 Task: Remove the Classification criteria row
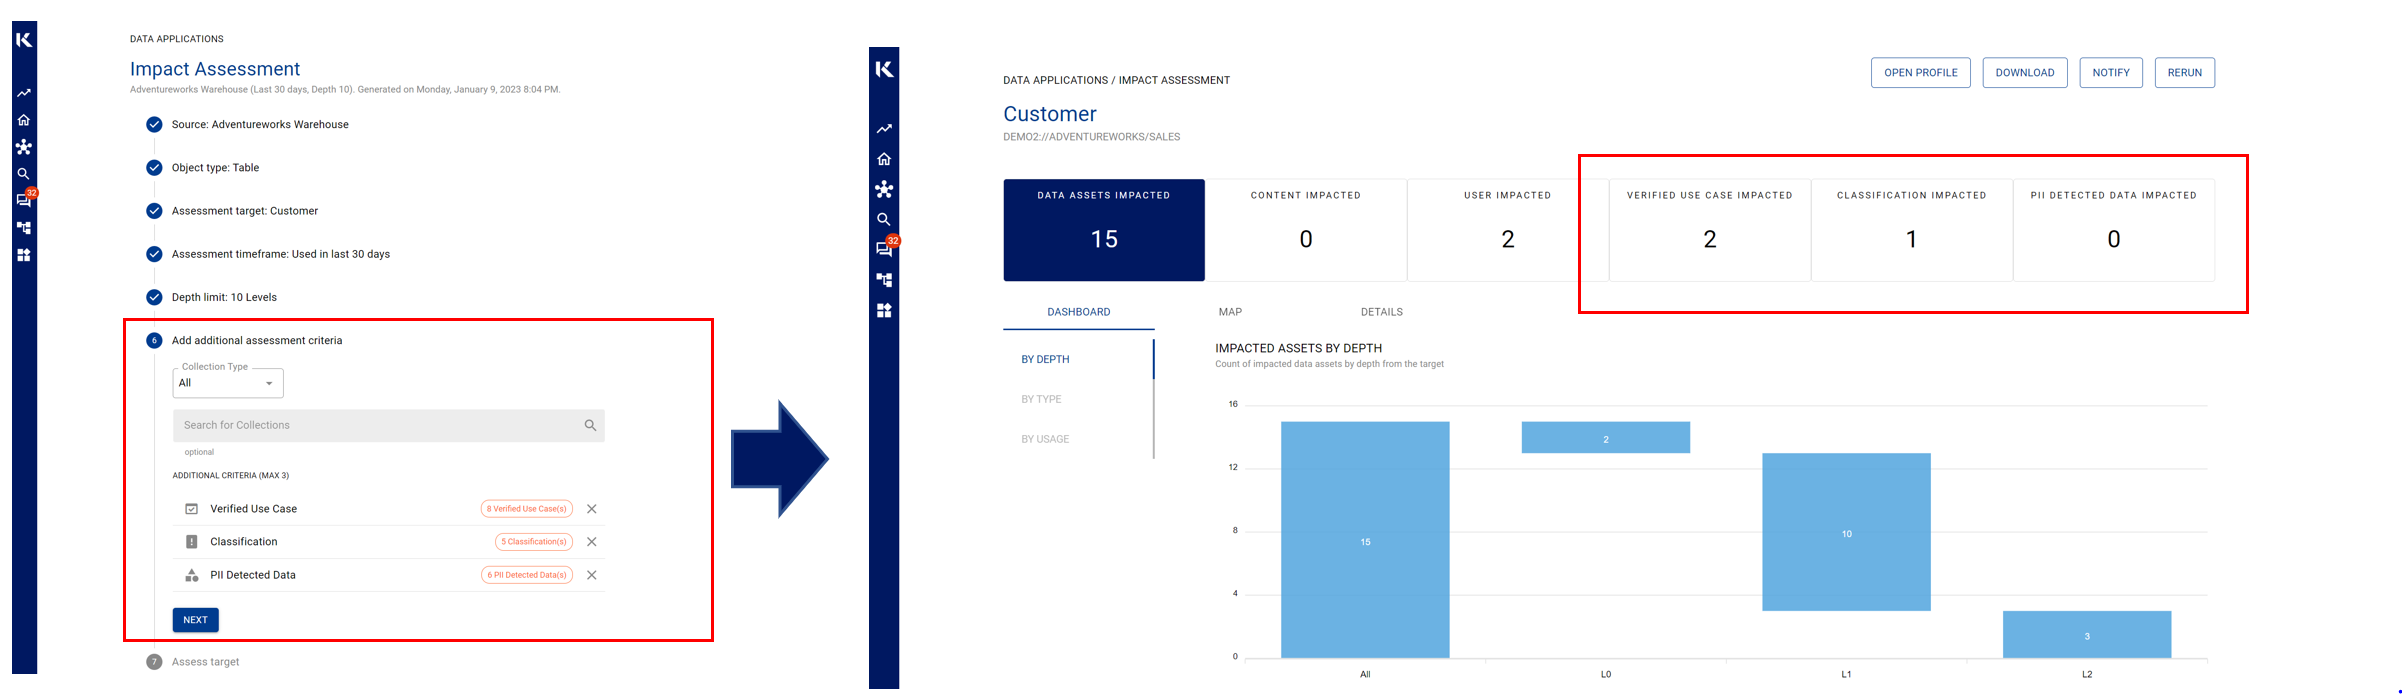coord(592,542)
